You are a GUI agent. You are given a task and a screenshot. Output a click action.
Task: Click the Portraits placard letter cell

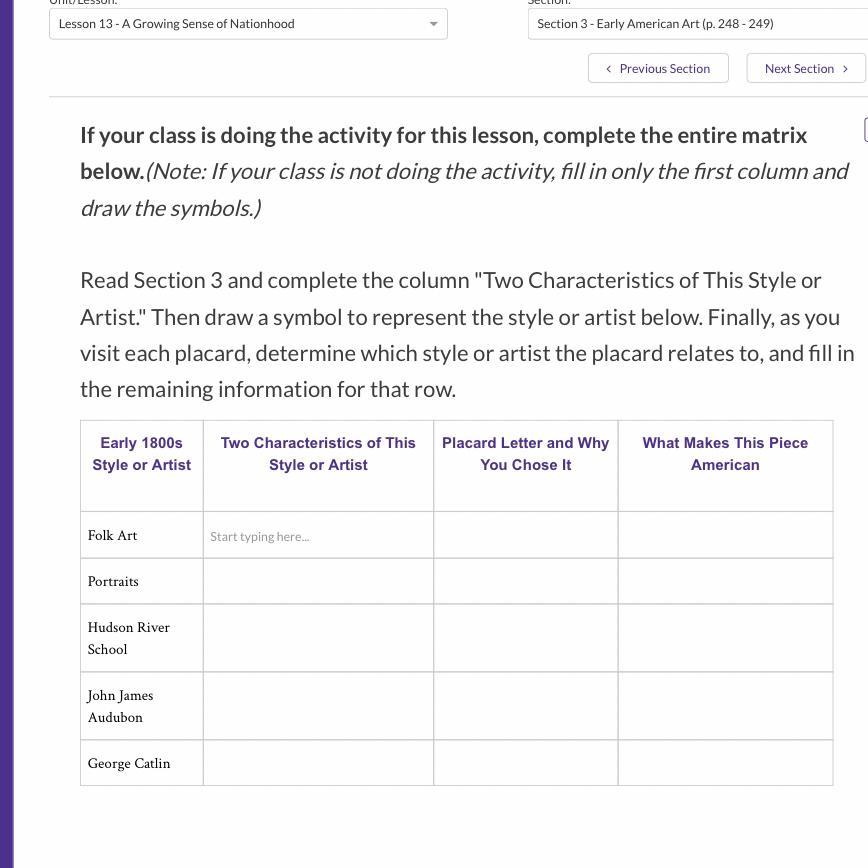pos(525,581)
